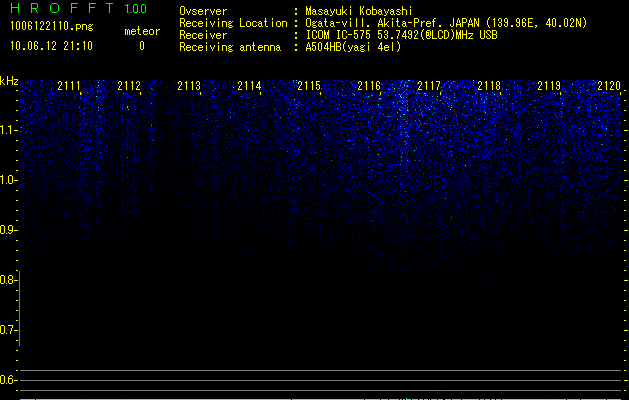Click the 2115 time marker

click(309, 85)
